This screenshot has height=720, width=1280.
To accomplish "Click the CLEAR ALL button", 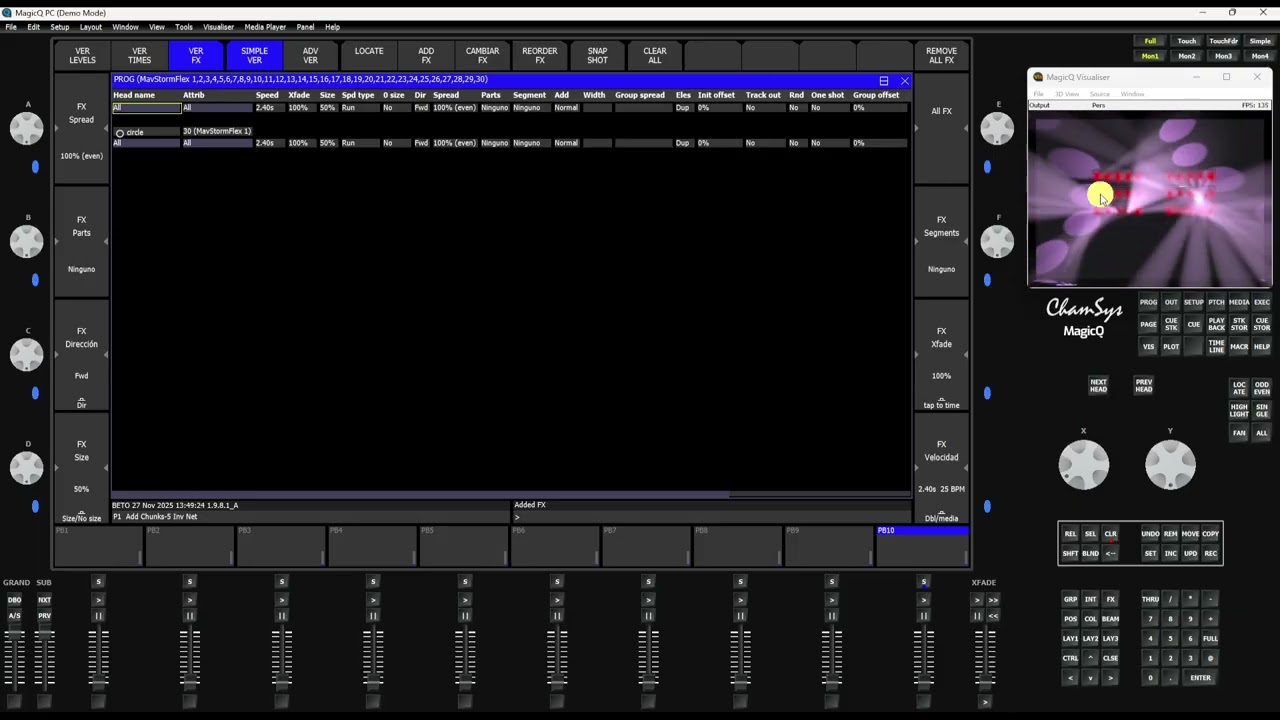I will point(655,55).
